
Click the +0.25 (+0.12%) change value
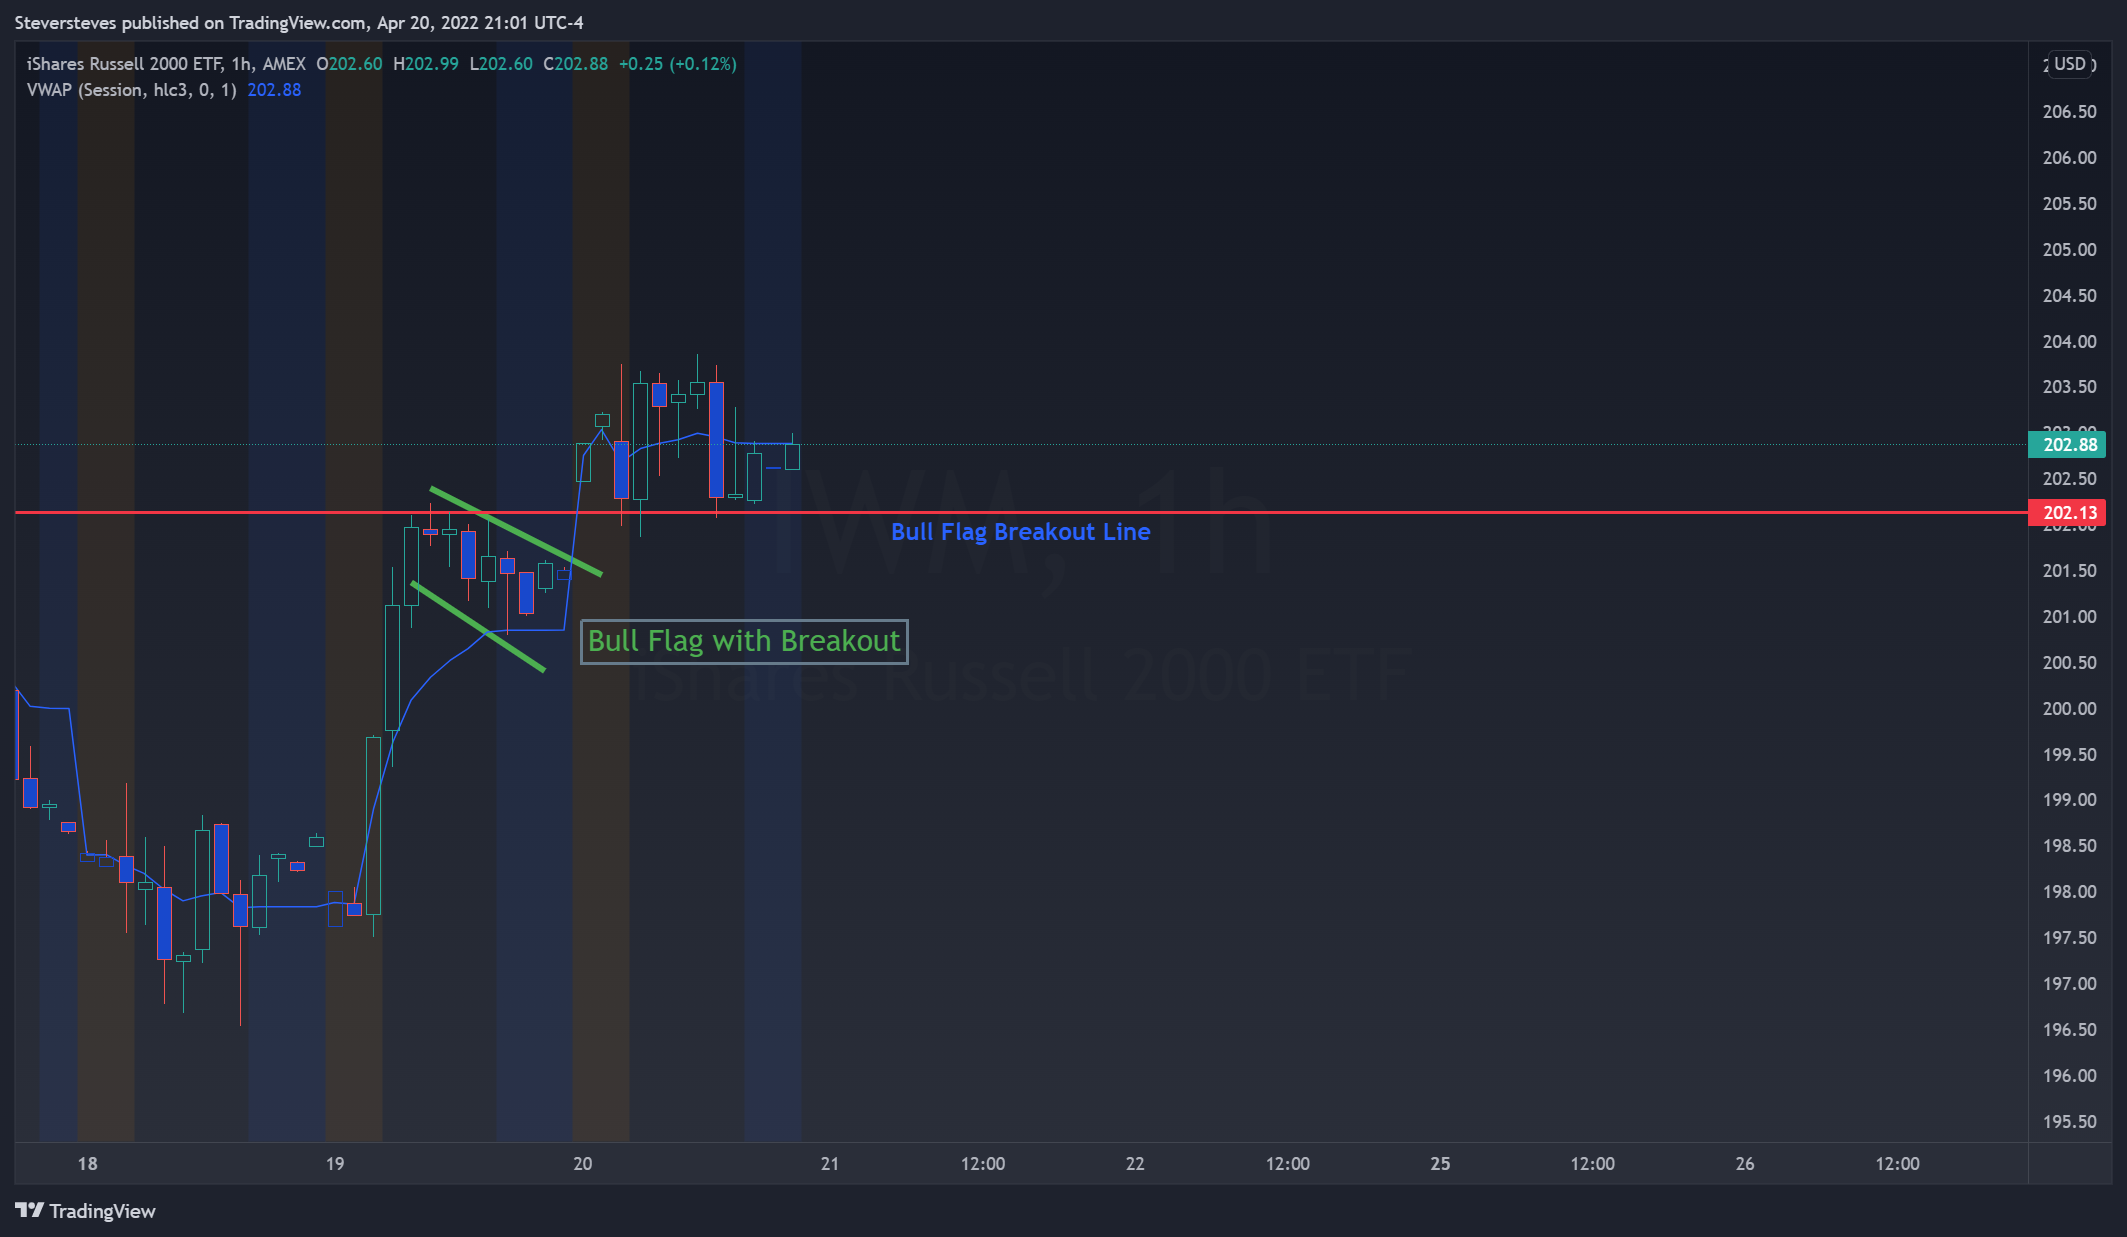pyautogui.click(x=678, y=64)
